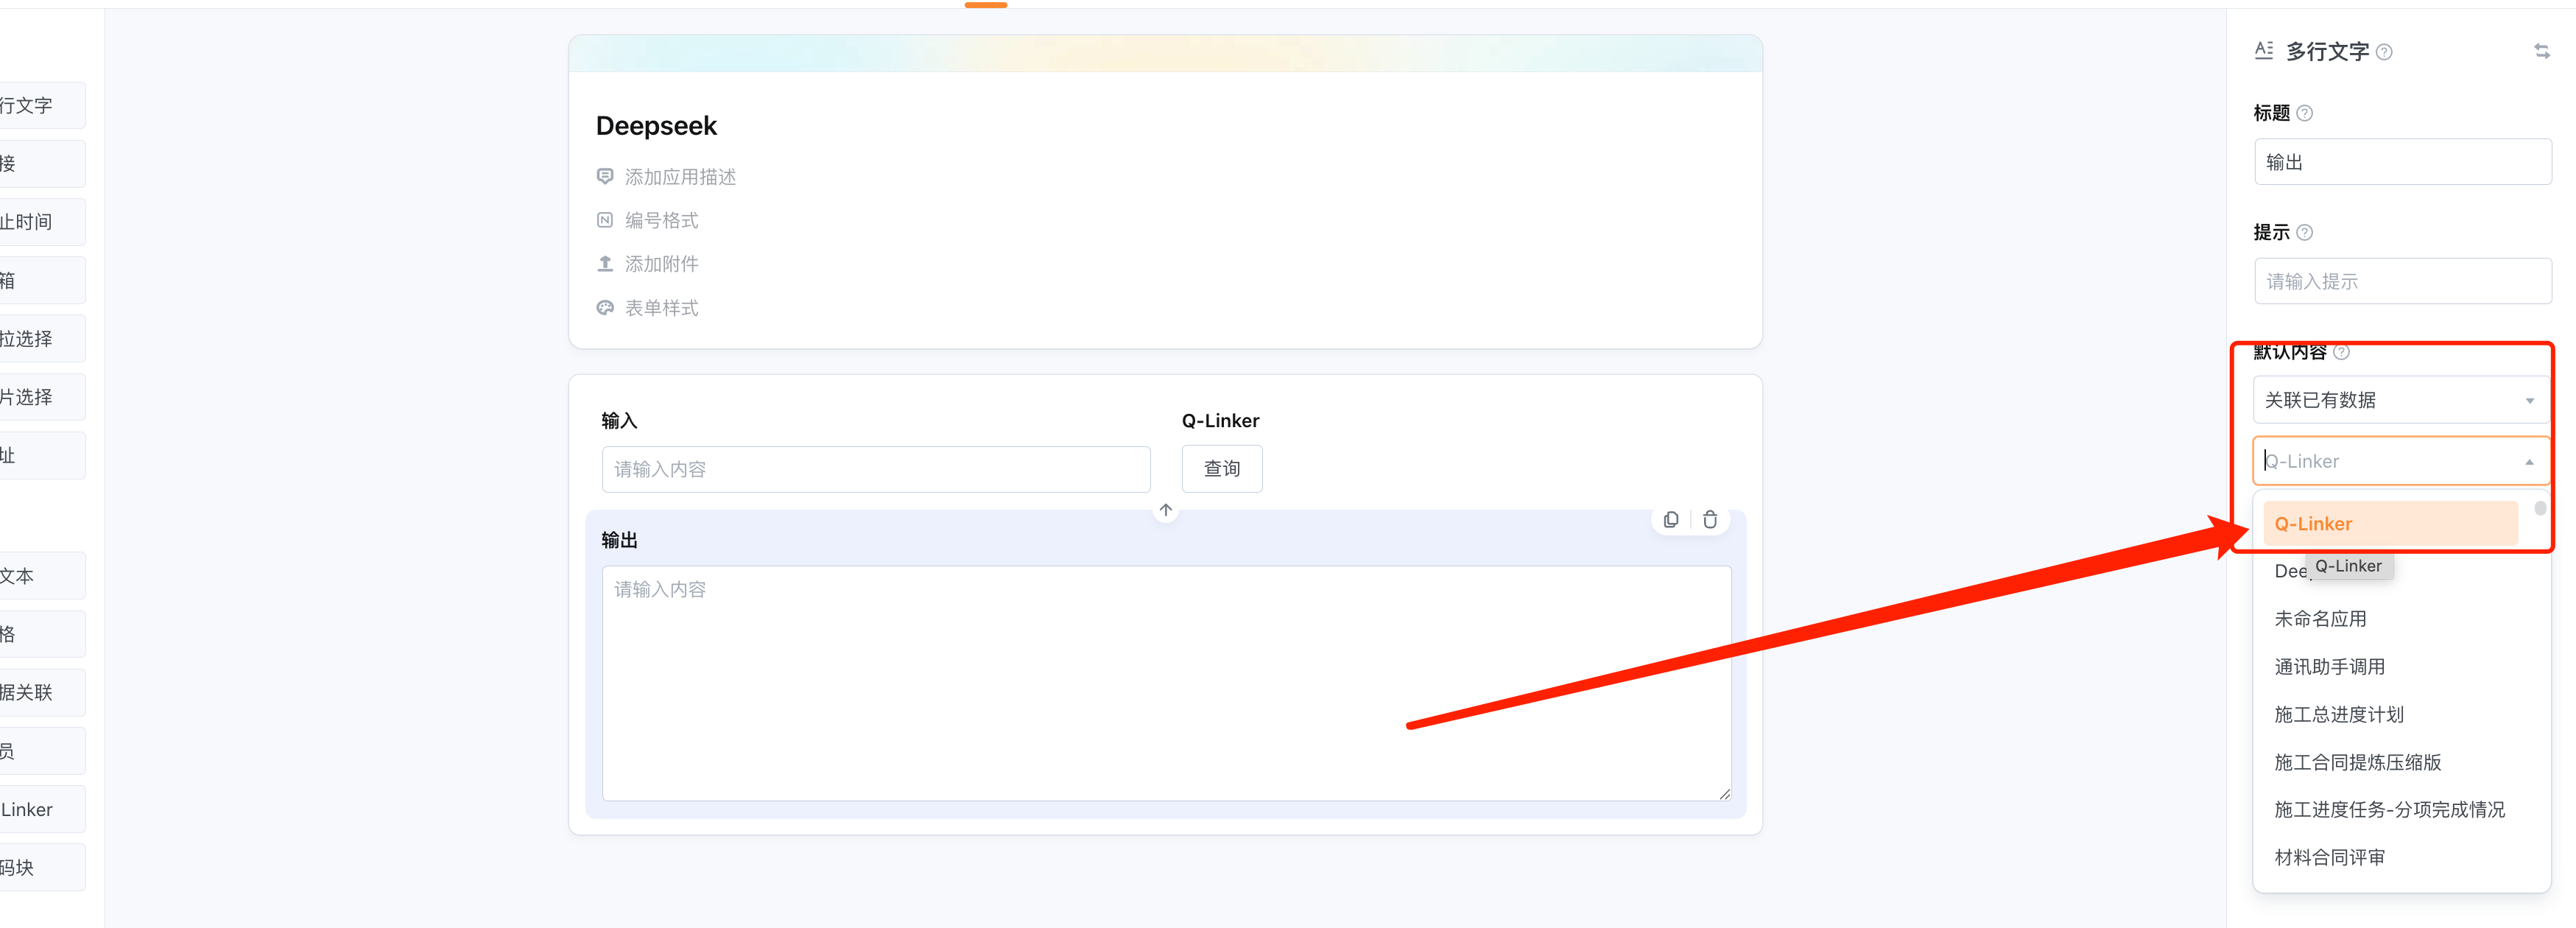Screen dimensions: 2576x928
Task: Copy the 输出 field using the duplicate icon
Action: tap(1671, 519)
